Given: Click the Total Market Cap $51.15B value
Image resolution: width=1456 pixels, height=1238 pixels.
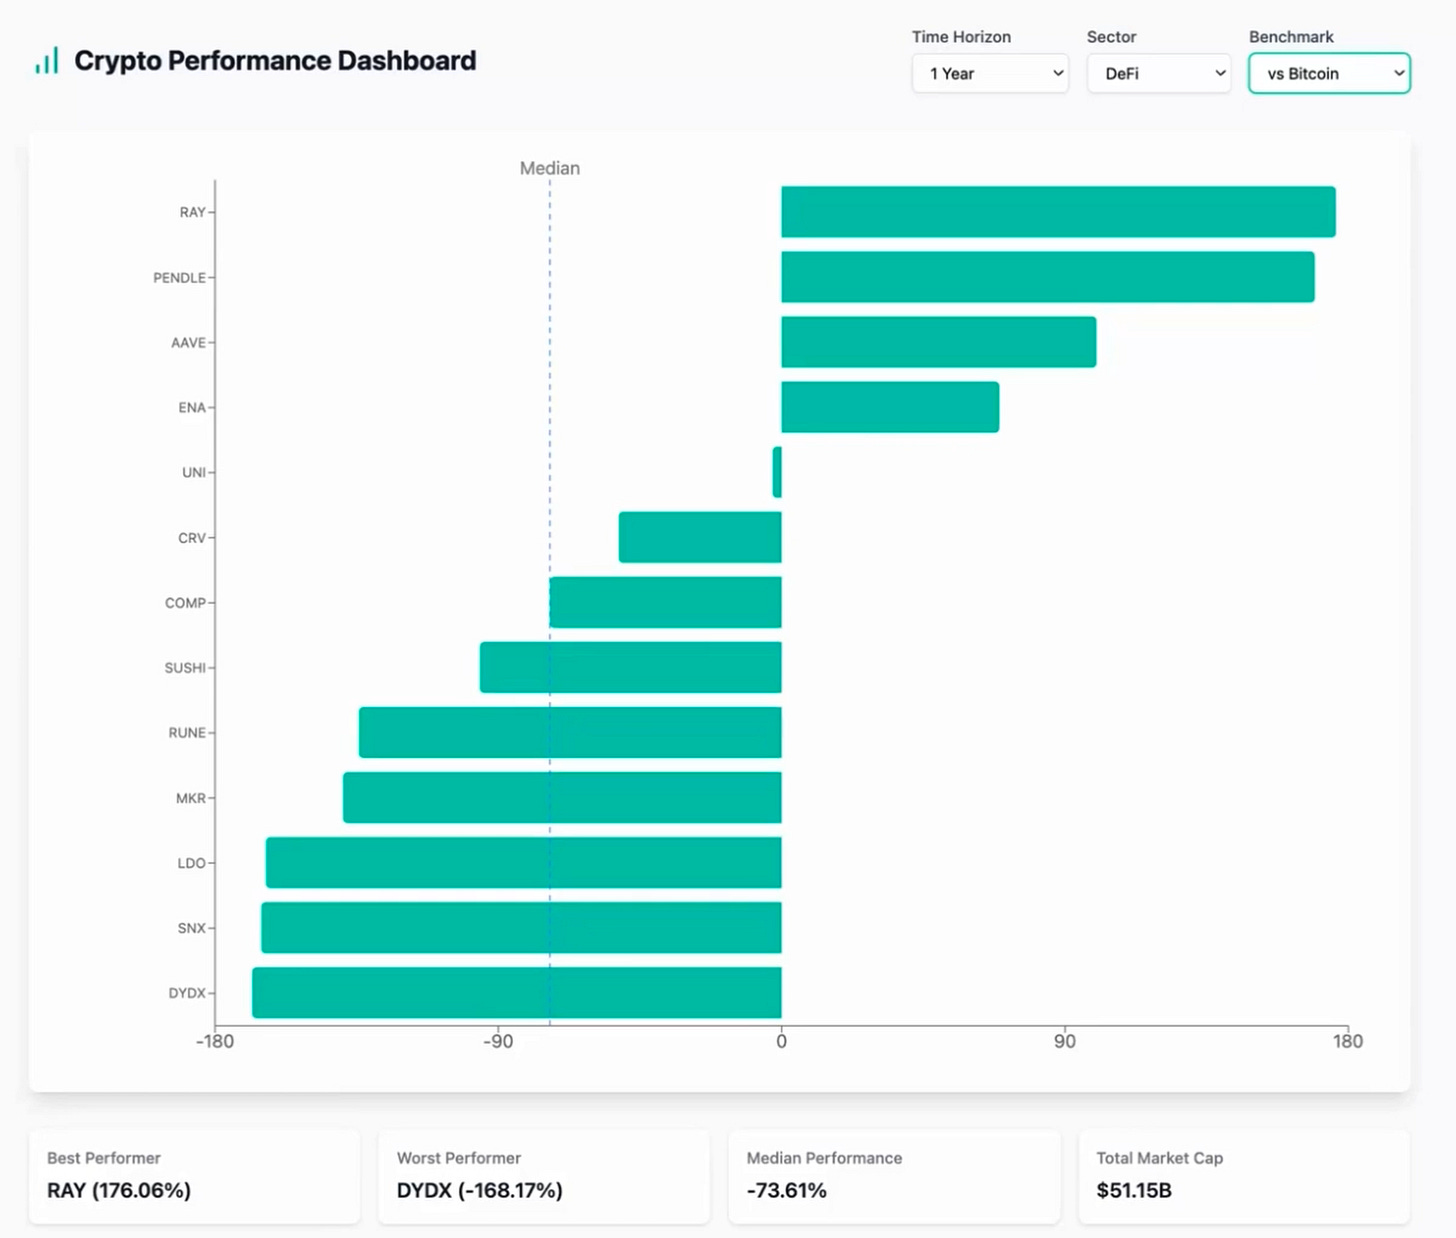Looking at the screenshot, I should [x=1134, y=1190].
